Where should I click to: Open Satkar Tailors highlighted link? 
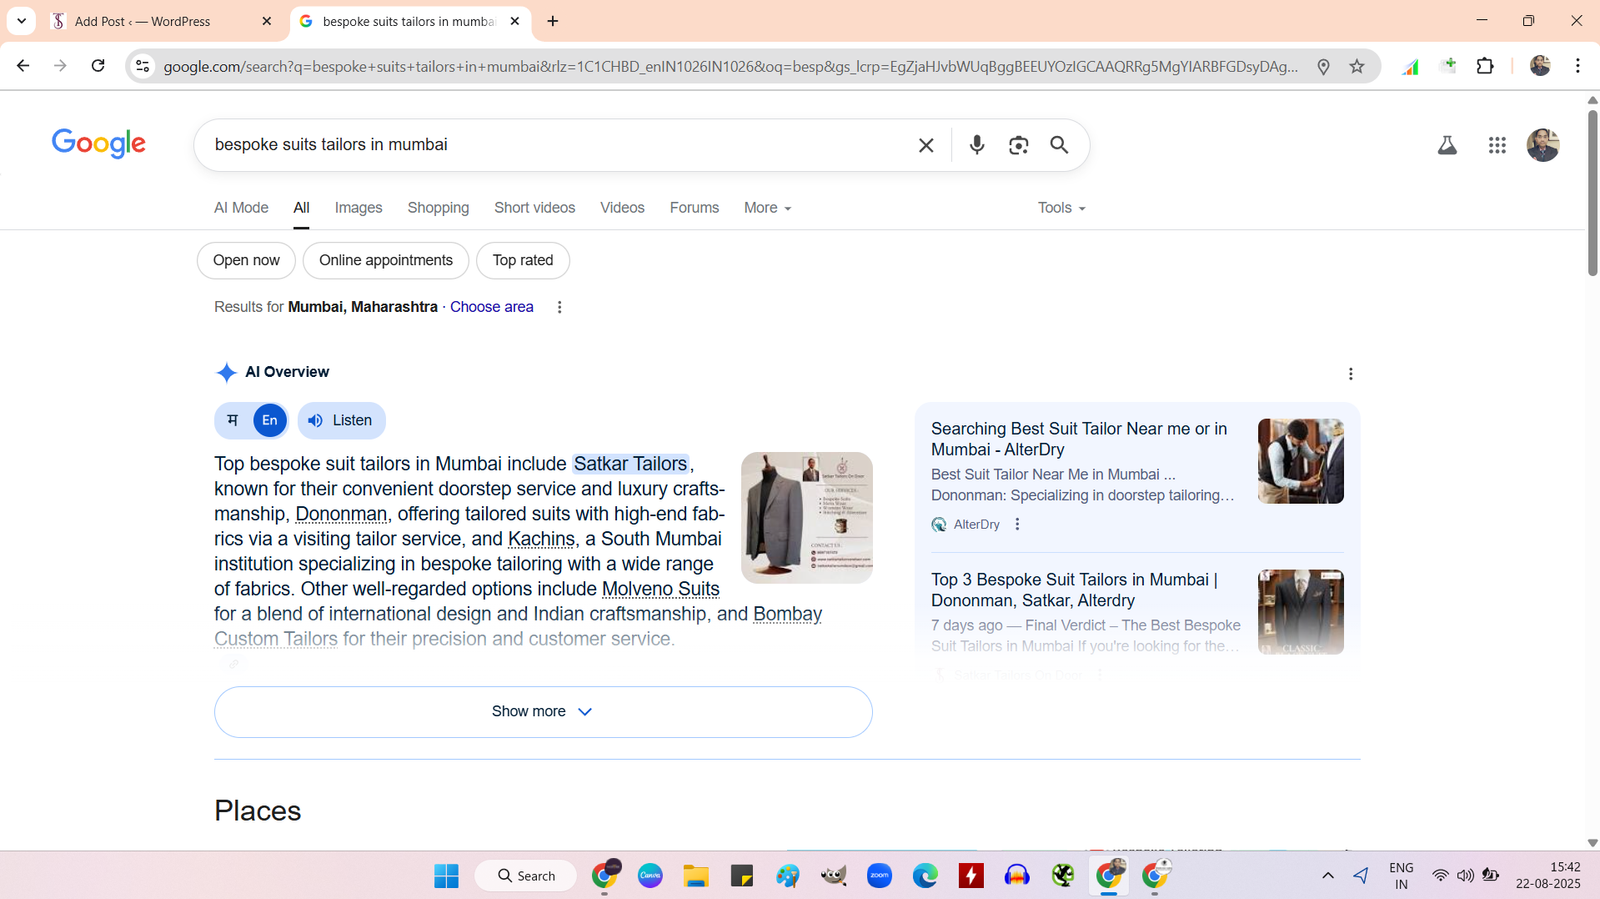click(630, 464)
